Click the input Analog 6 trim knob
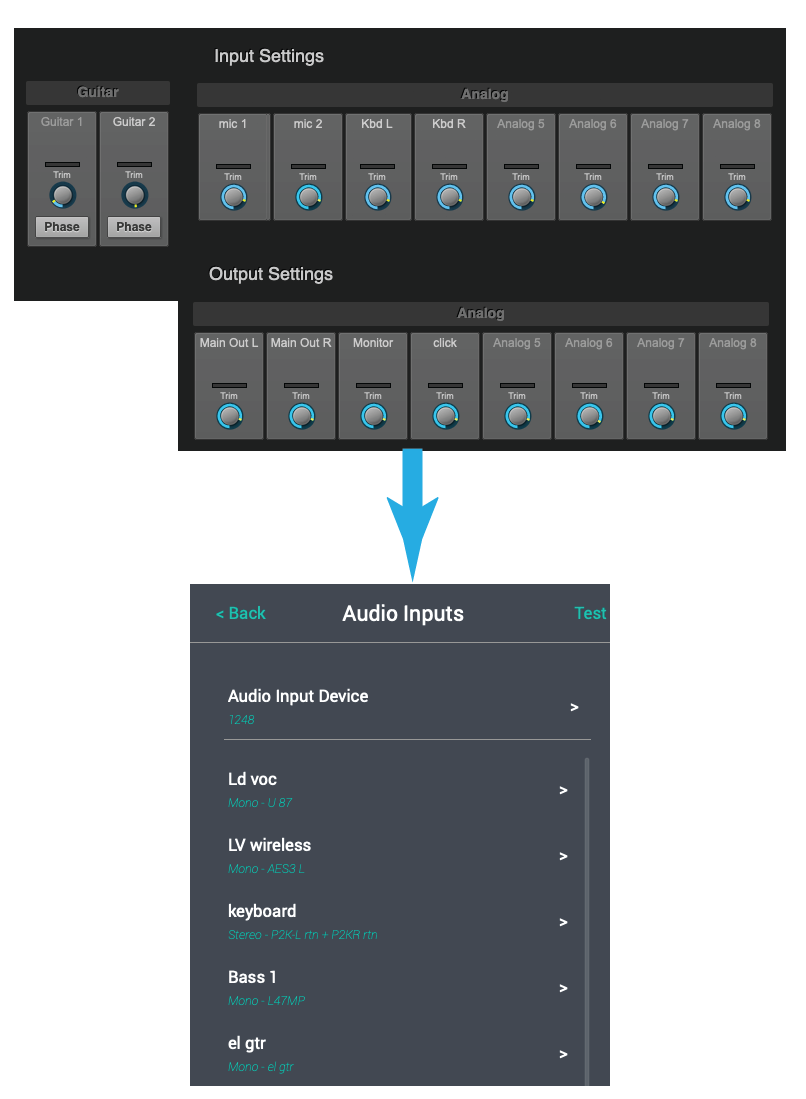 594,198
